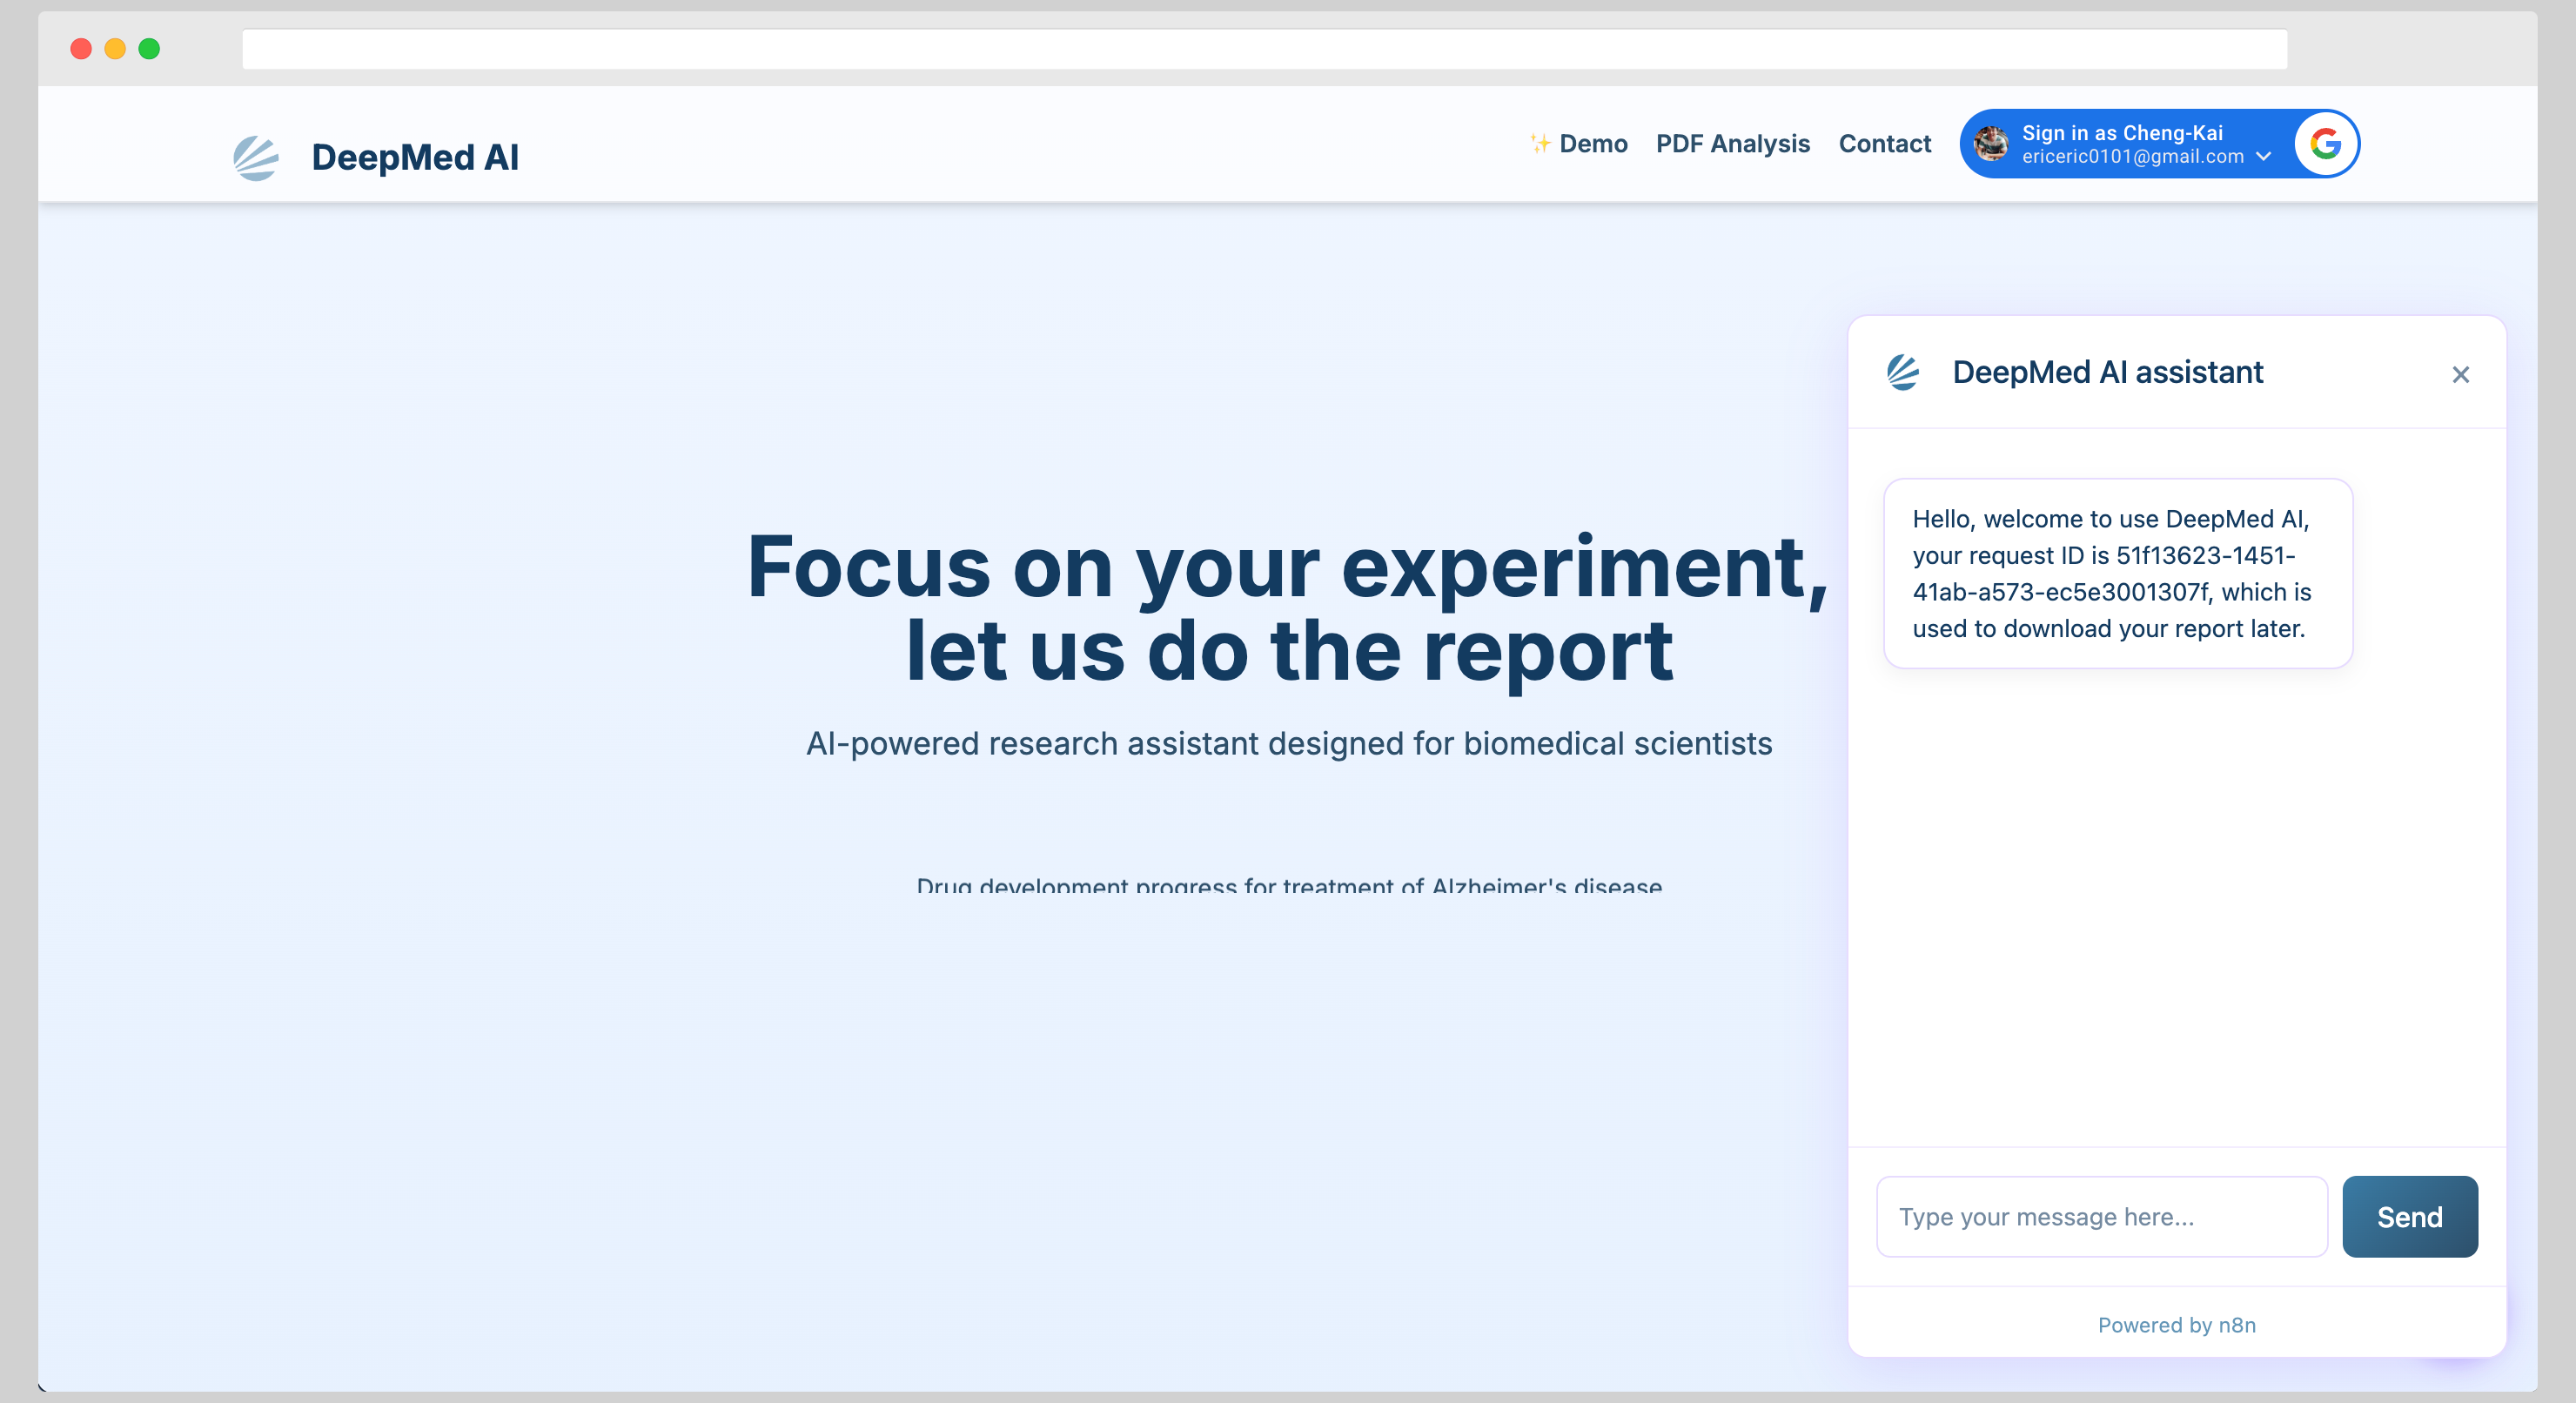This screenshot has height=1403, width=2576.
Task: Click the DeepMed AI logo icon in header
Action: pyautogui.click(x=256, y=158)
